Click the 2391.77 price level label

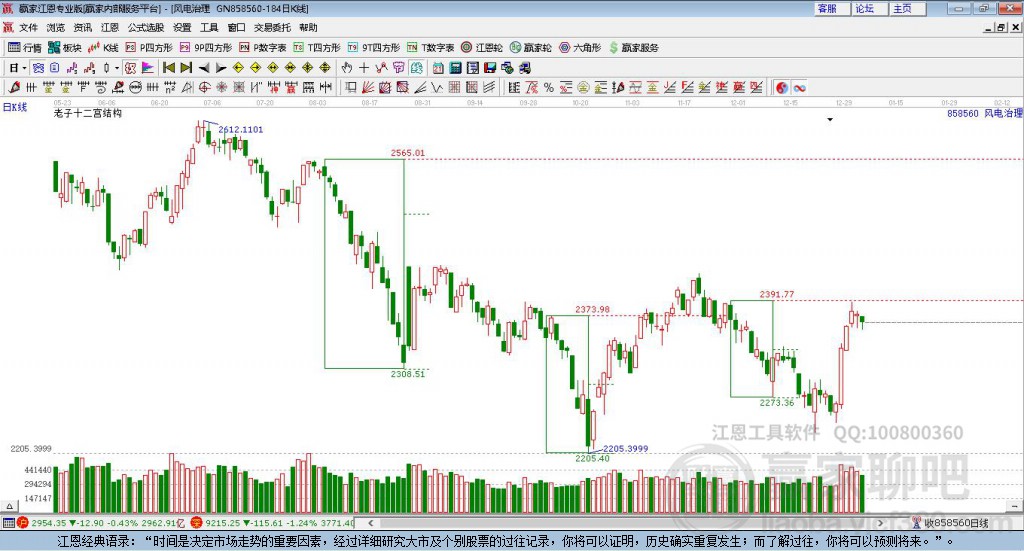(x=777, y=294)
